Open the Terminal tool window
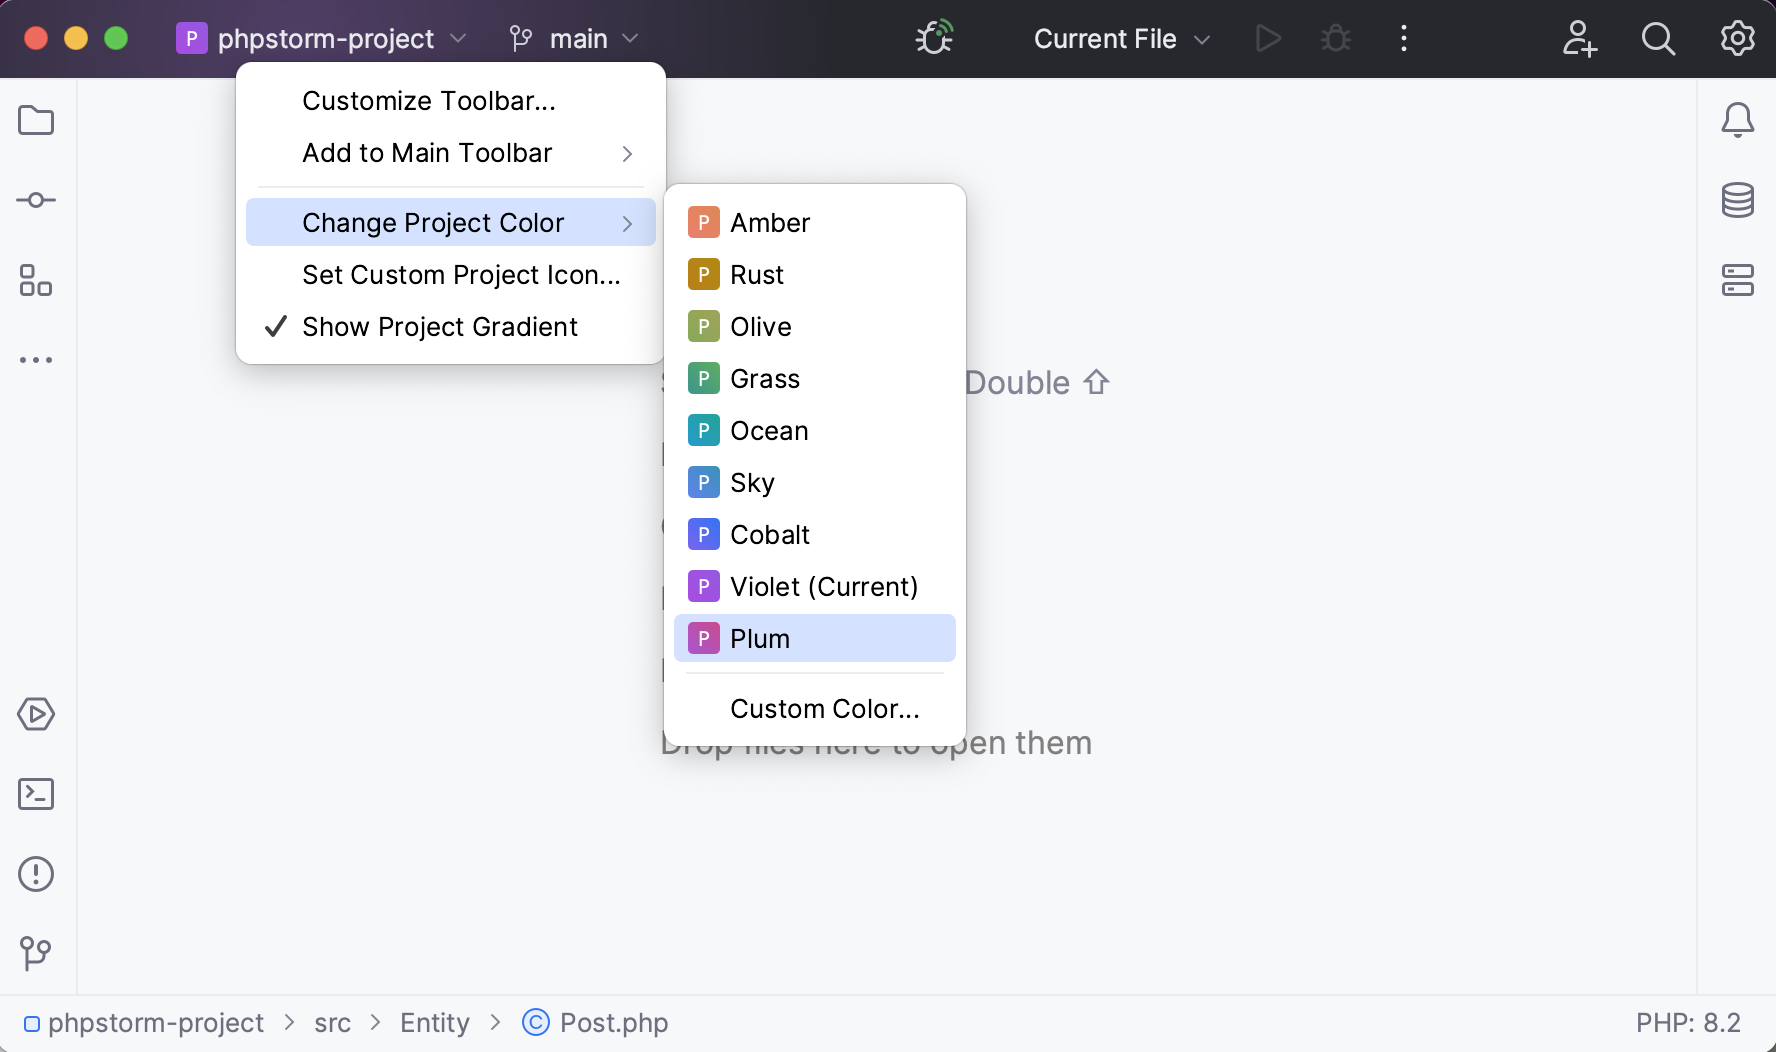Viewport: 1776px width, 1052px height. click(36, 793)
